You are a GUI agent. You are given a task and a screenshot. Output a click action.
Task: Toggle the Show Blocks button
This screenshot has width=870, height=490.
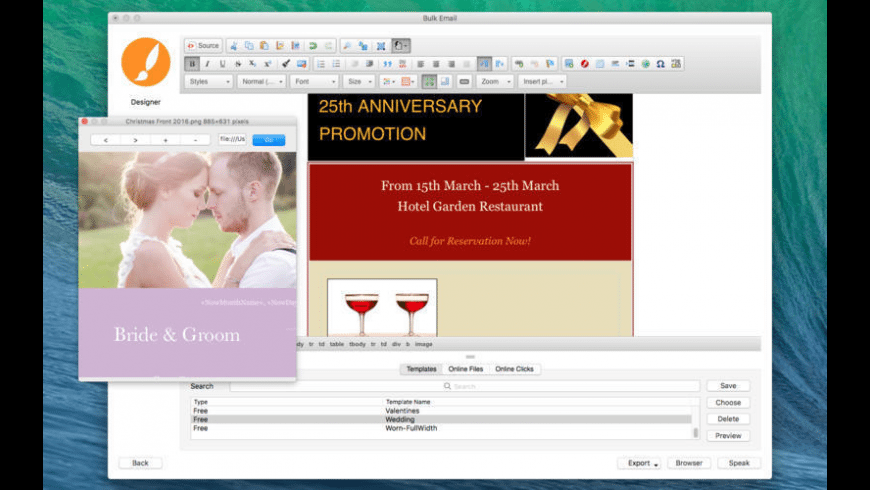pos(444,82)
